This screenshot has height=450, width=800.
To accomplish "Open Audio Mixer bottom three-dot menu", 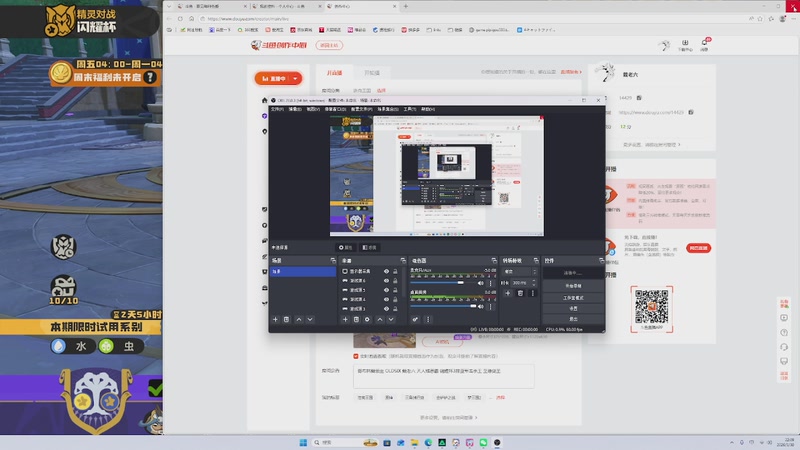I will pos(428,319).
